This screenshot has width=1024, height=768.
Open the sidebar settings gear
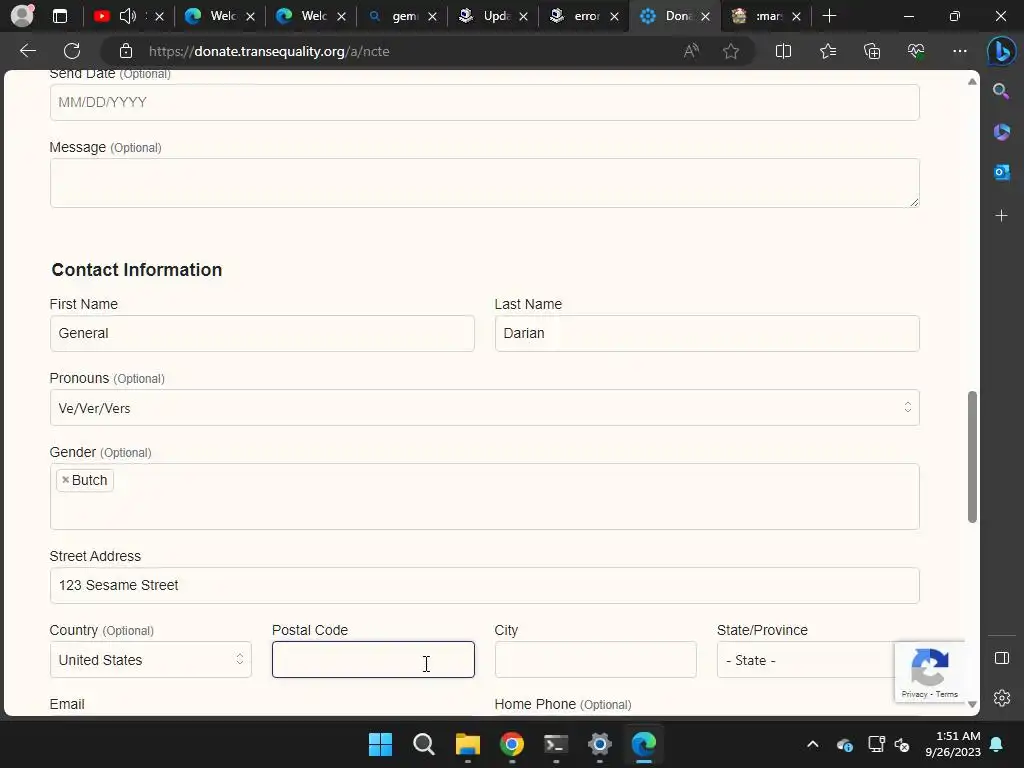tap(1001, 698)
